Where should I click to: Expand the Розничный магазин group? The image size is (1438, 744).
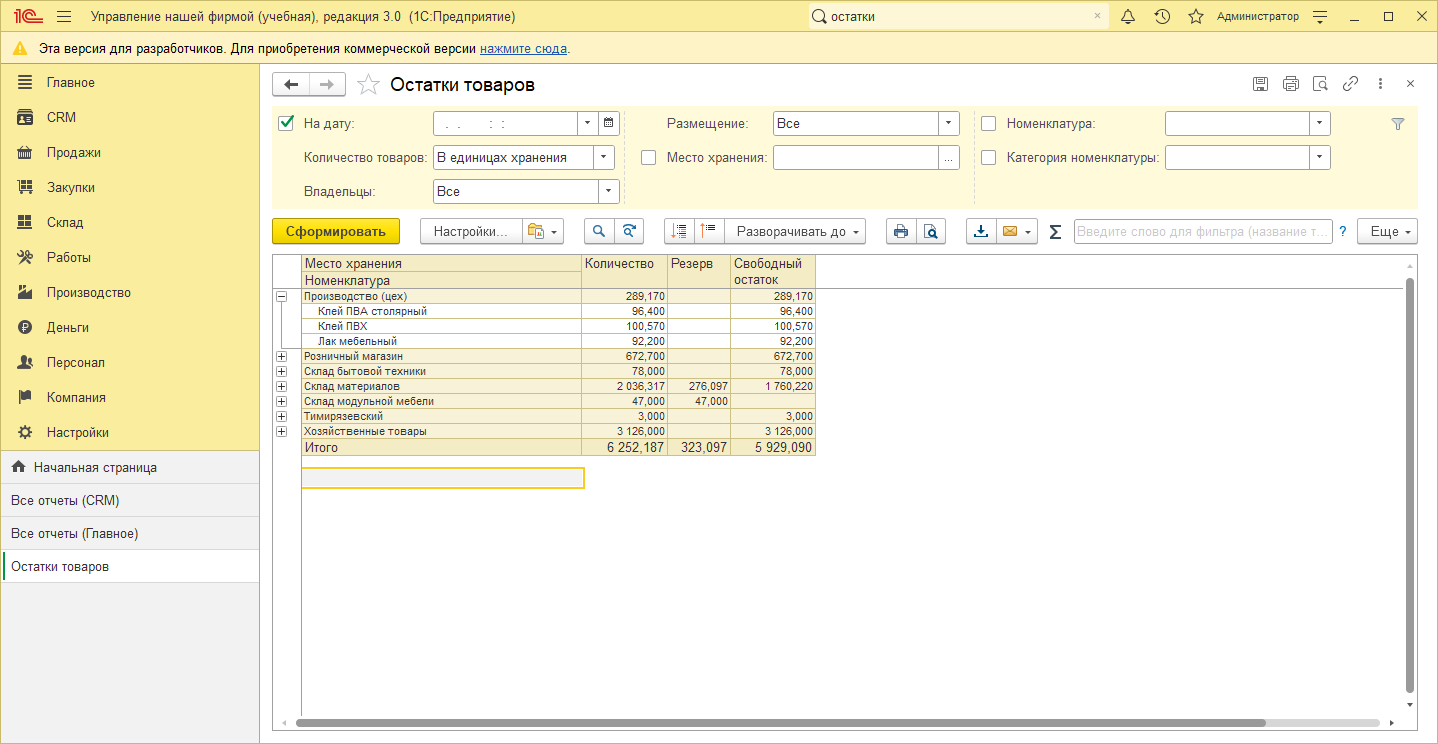281,356
